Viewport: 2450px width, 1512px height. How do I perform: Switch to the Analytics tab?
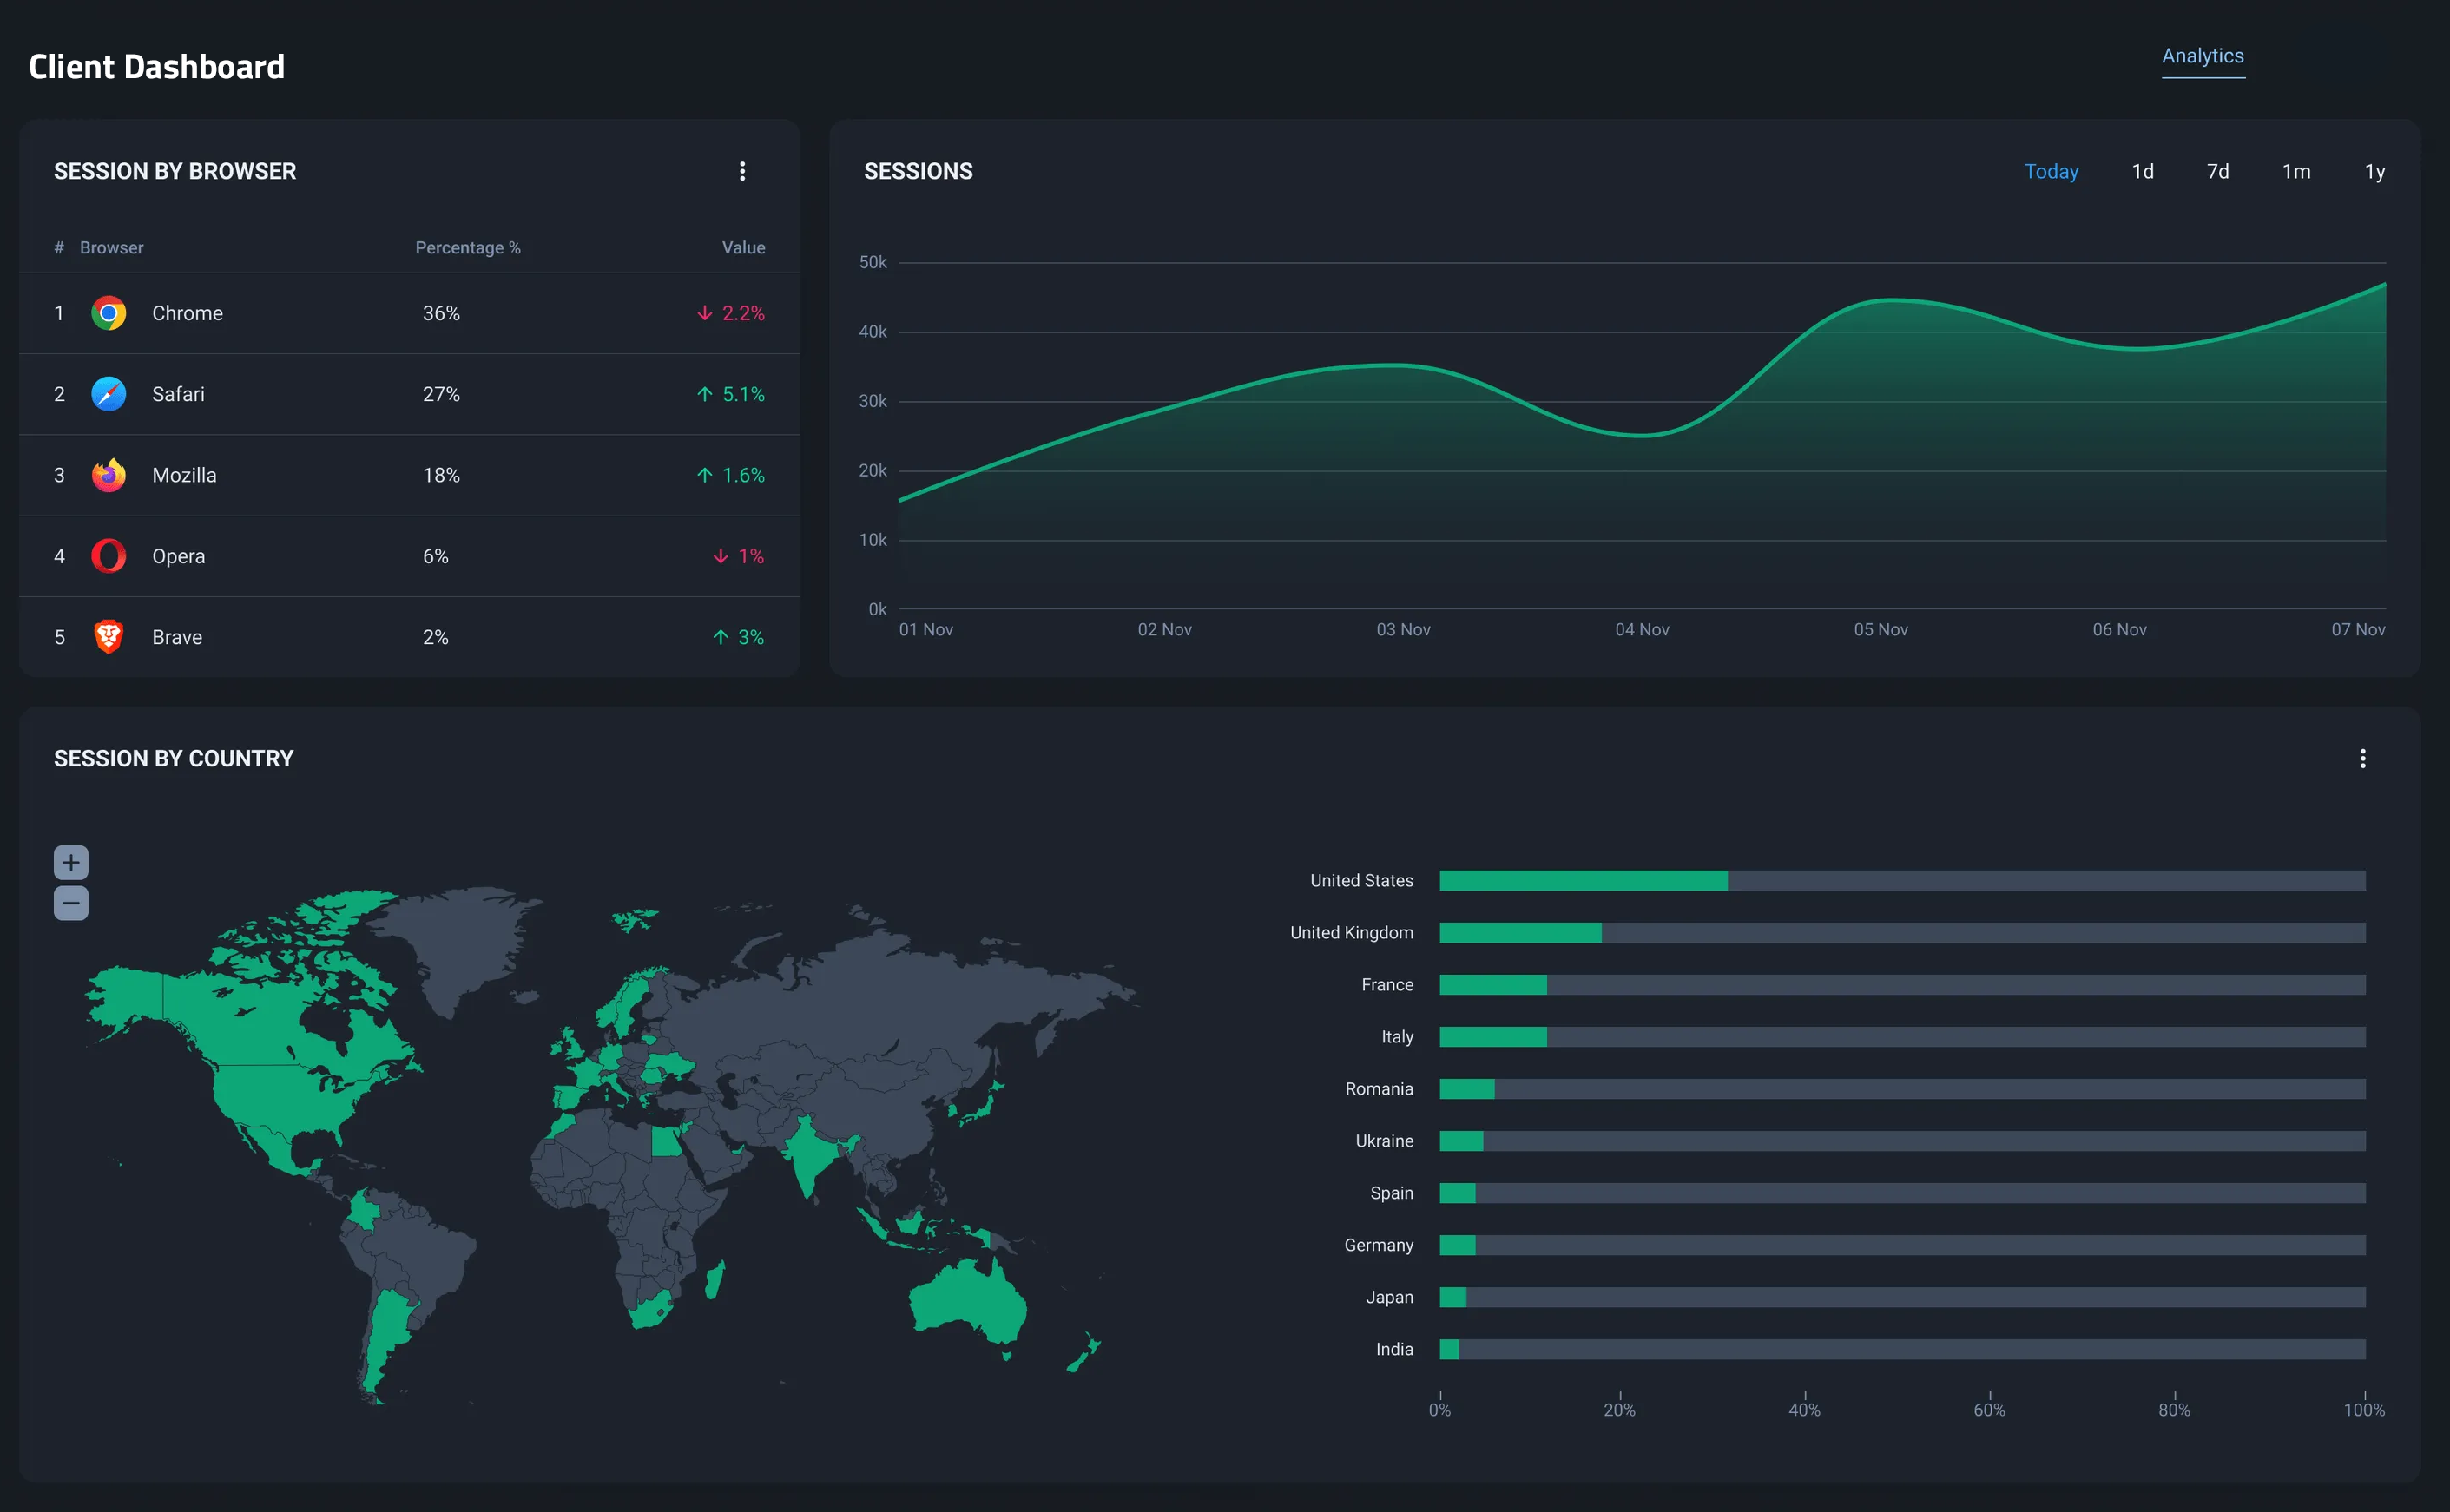click(x=2202, y=56)
